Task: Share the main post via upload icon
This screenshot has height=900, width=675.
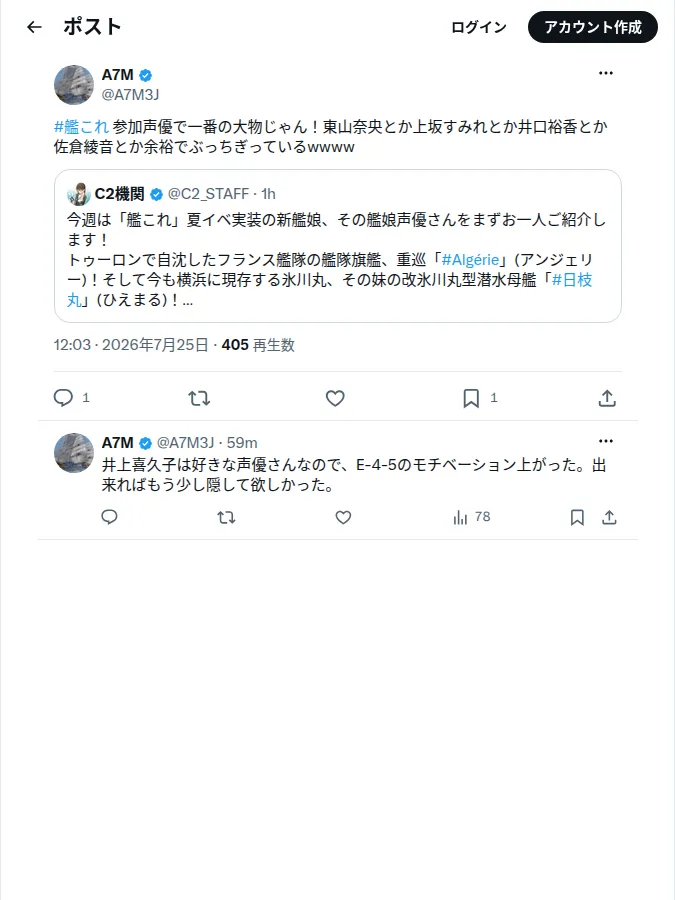Action: tap(607, 398)
